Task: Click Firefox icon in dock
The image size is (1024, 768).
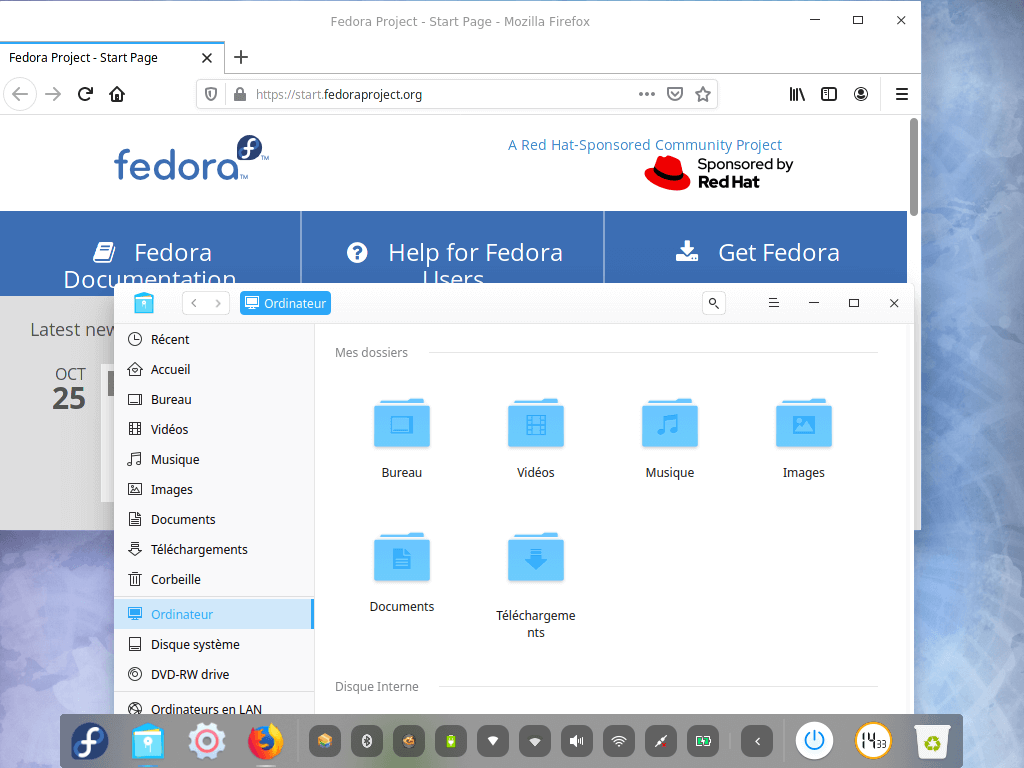Action: [265, 741]
